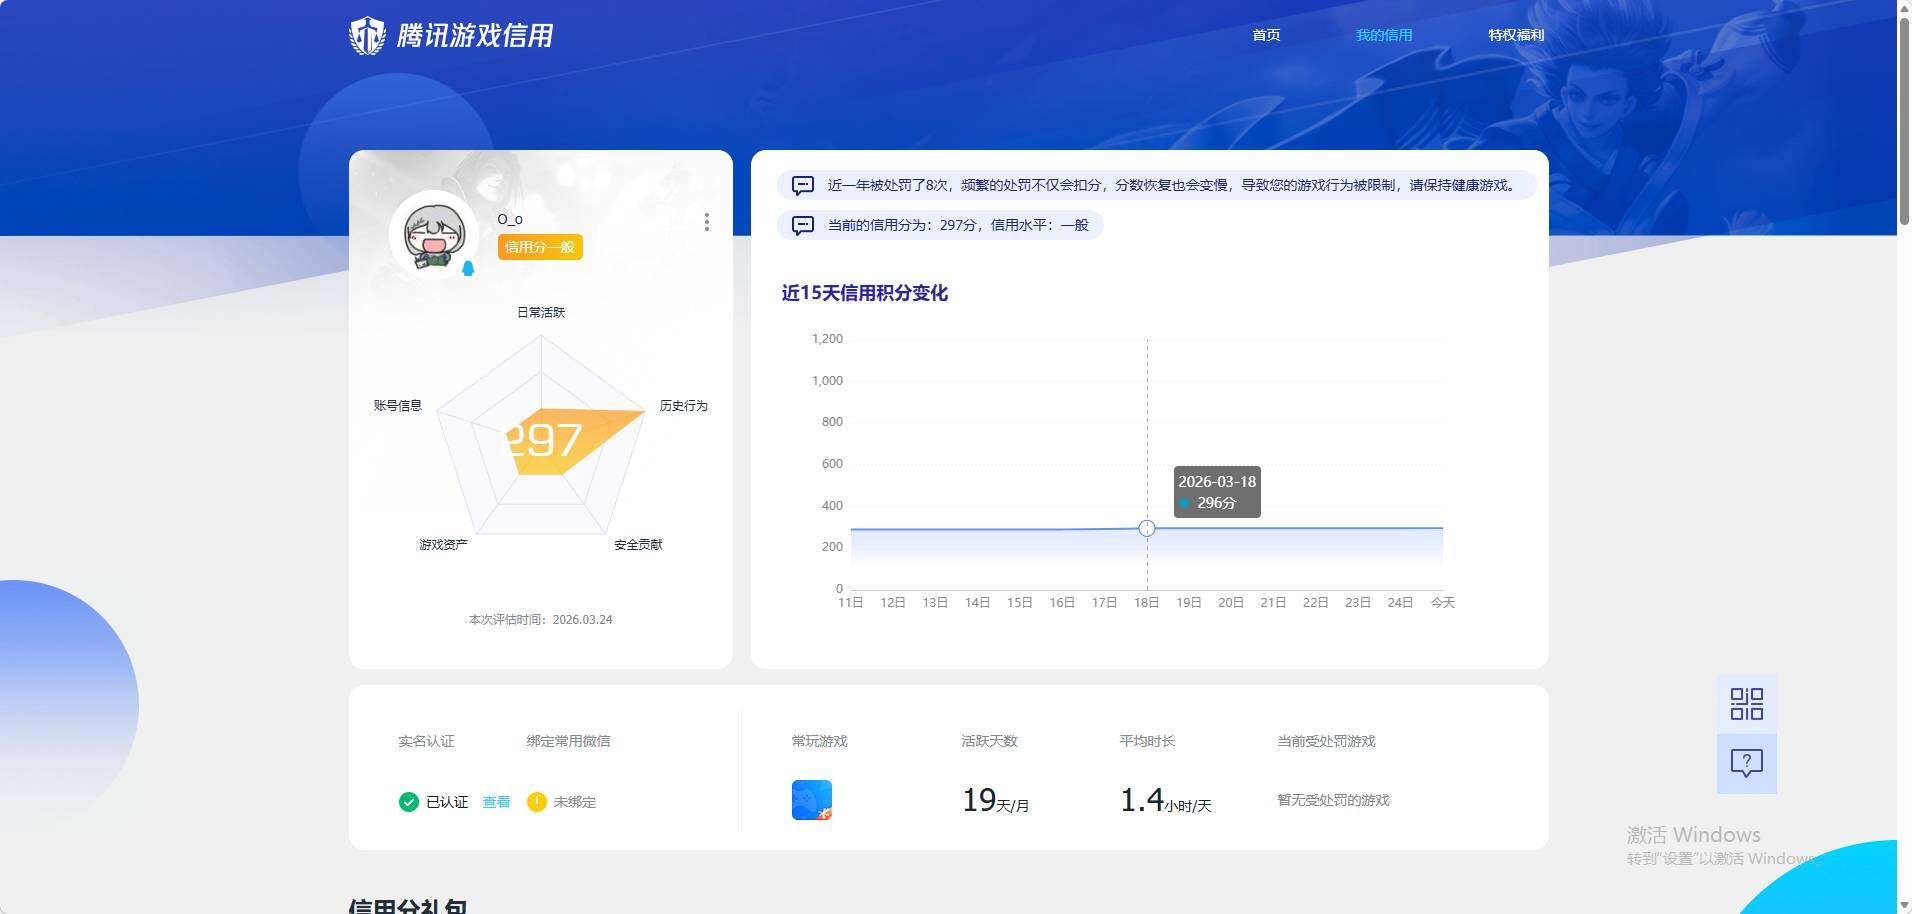The image size is (1912, 914).
Task: Open the help question floating button
Action: pyautogui.click(x=1747, y=764)
